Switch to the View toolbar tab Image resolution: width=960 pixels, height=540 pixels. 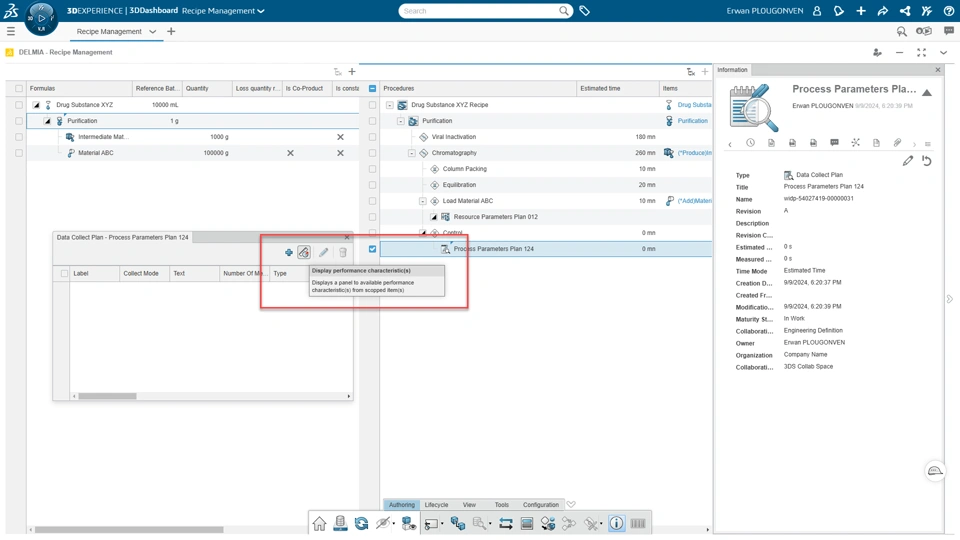point(469,504)
